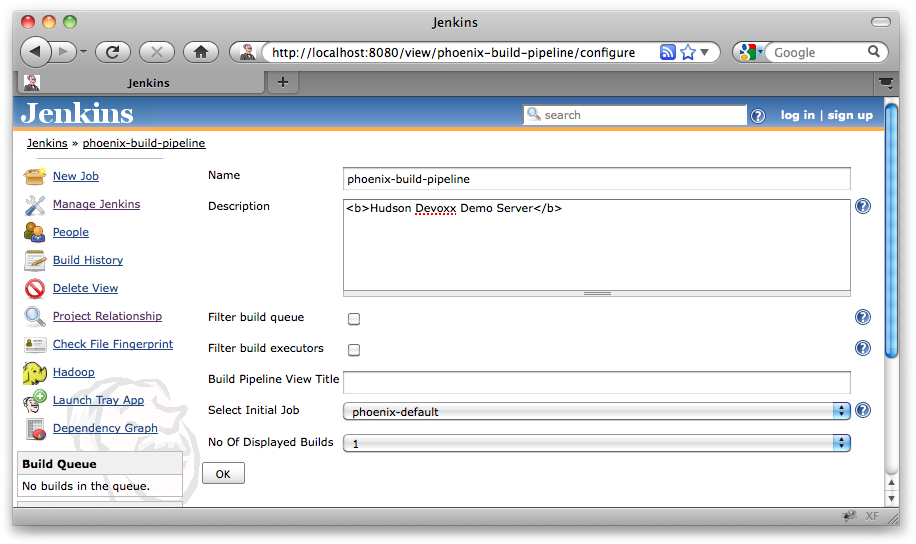This screenshot has width=916, height=544.
Task: Click the Jenkins header logo
Action: [77, 113]
